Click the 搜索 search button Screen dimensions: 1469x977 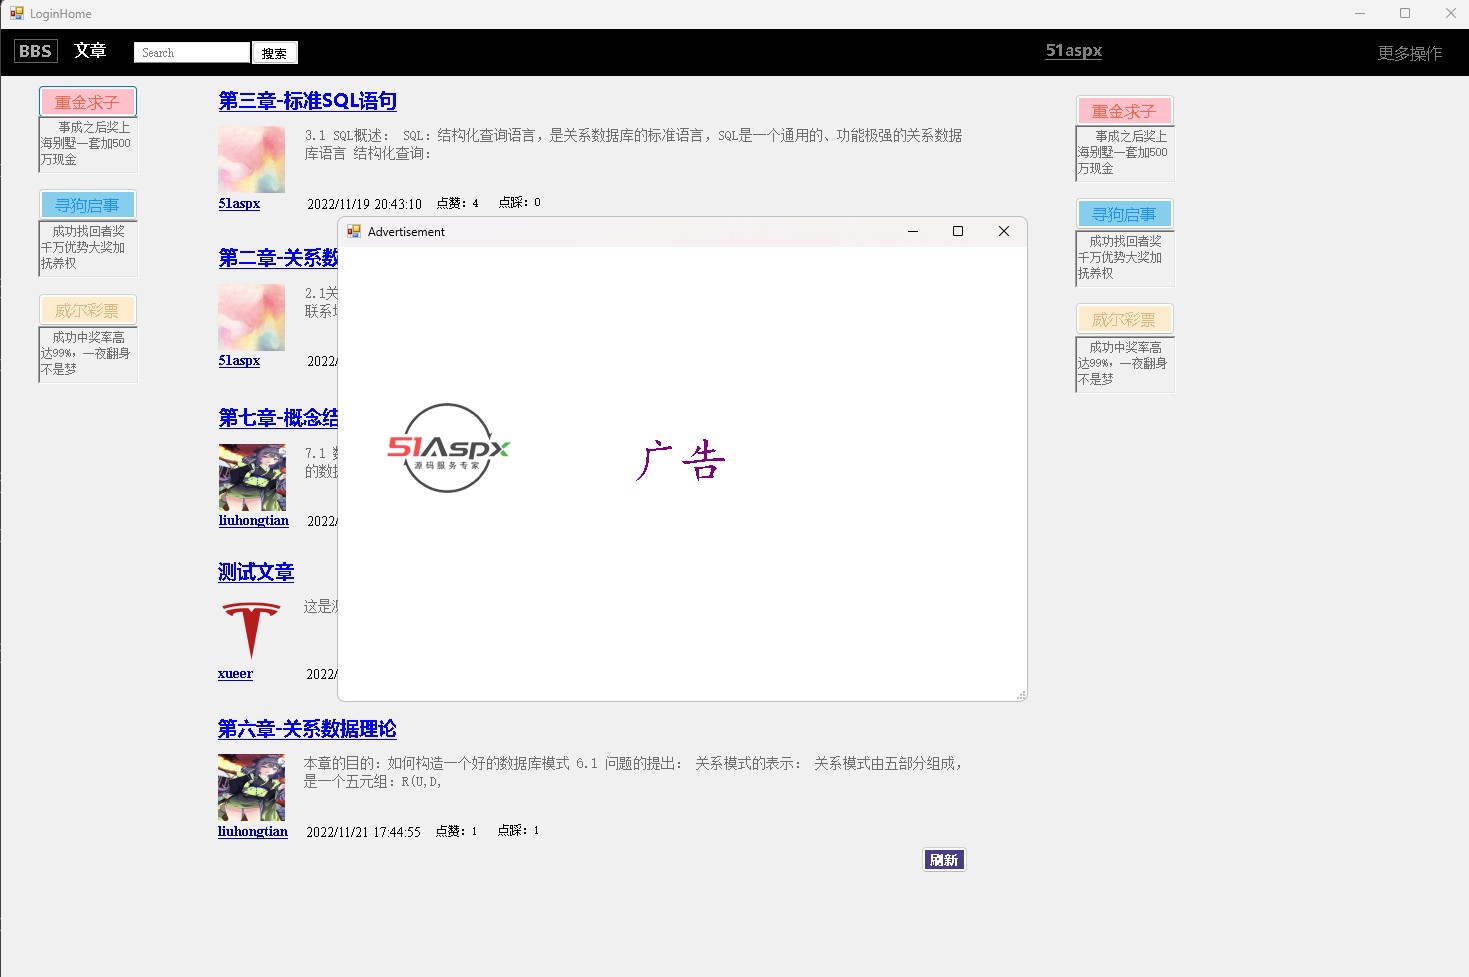coord(275,53)
